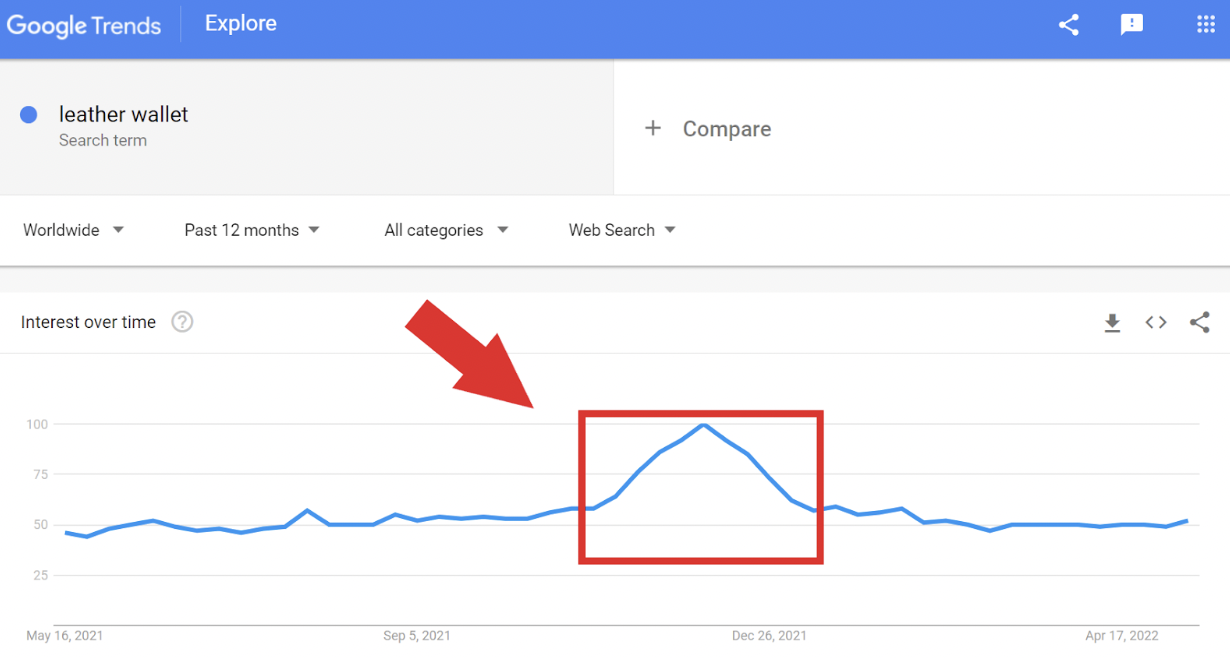
Task: Expand the All categories dropdown
Action: click(x=446, y=230)
